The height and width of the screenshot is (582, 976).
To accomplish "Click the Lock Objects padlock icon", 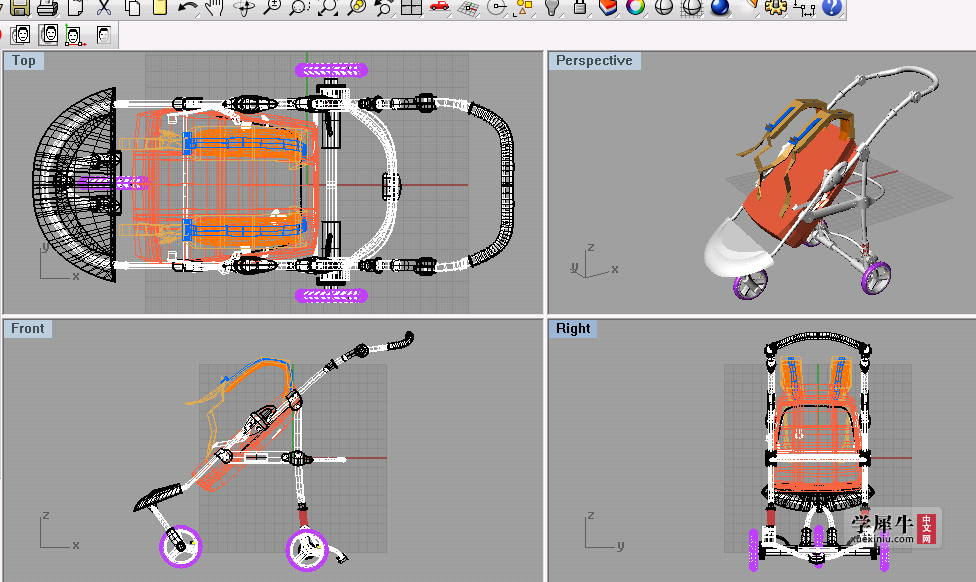I will tap(580, 7).
